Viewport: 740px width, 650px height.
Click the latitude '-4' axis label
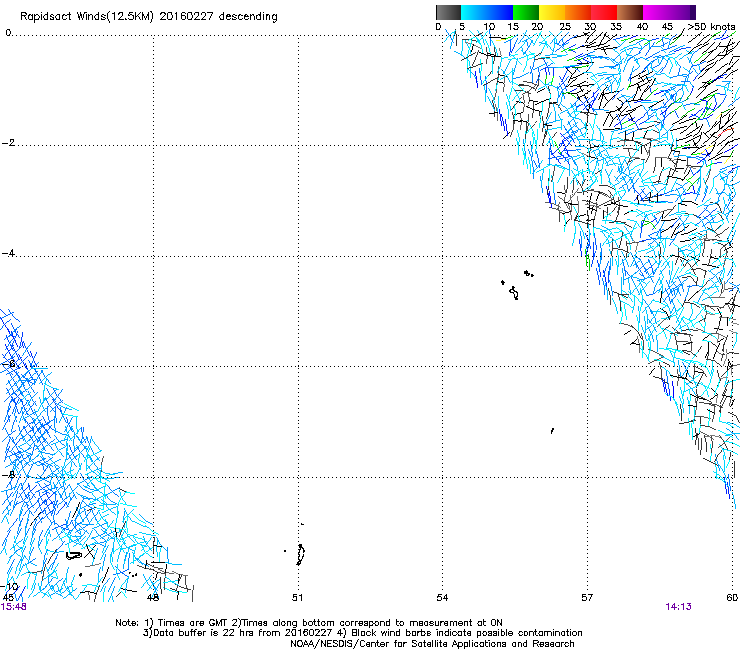[x=8, y=253]
